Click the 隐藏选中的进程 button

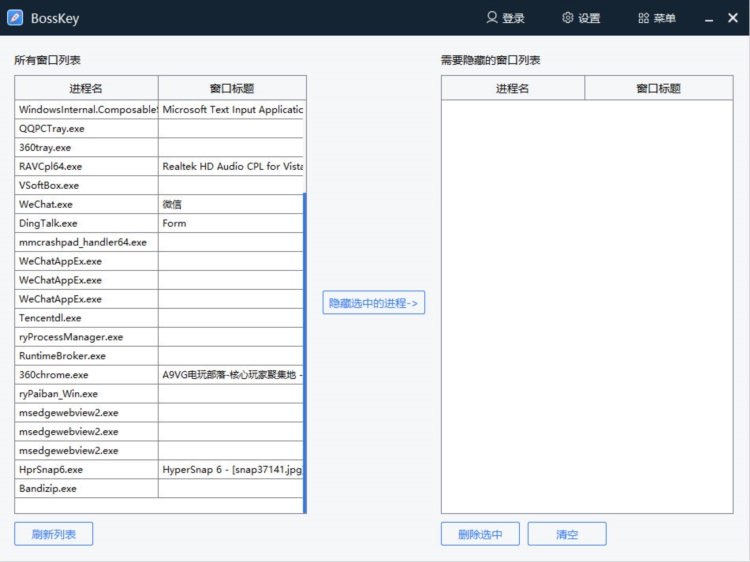[x=373, y=303]
